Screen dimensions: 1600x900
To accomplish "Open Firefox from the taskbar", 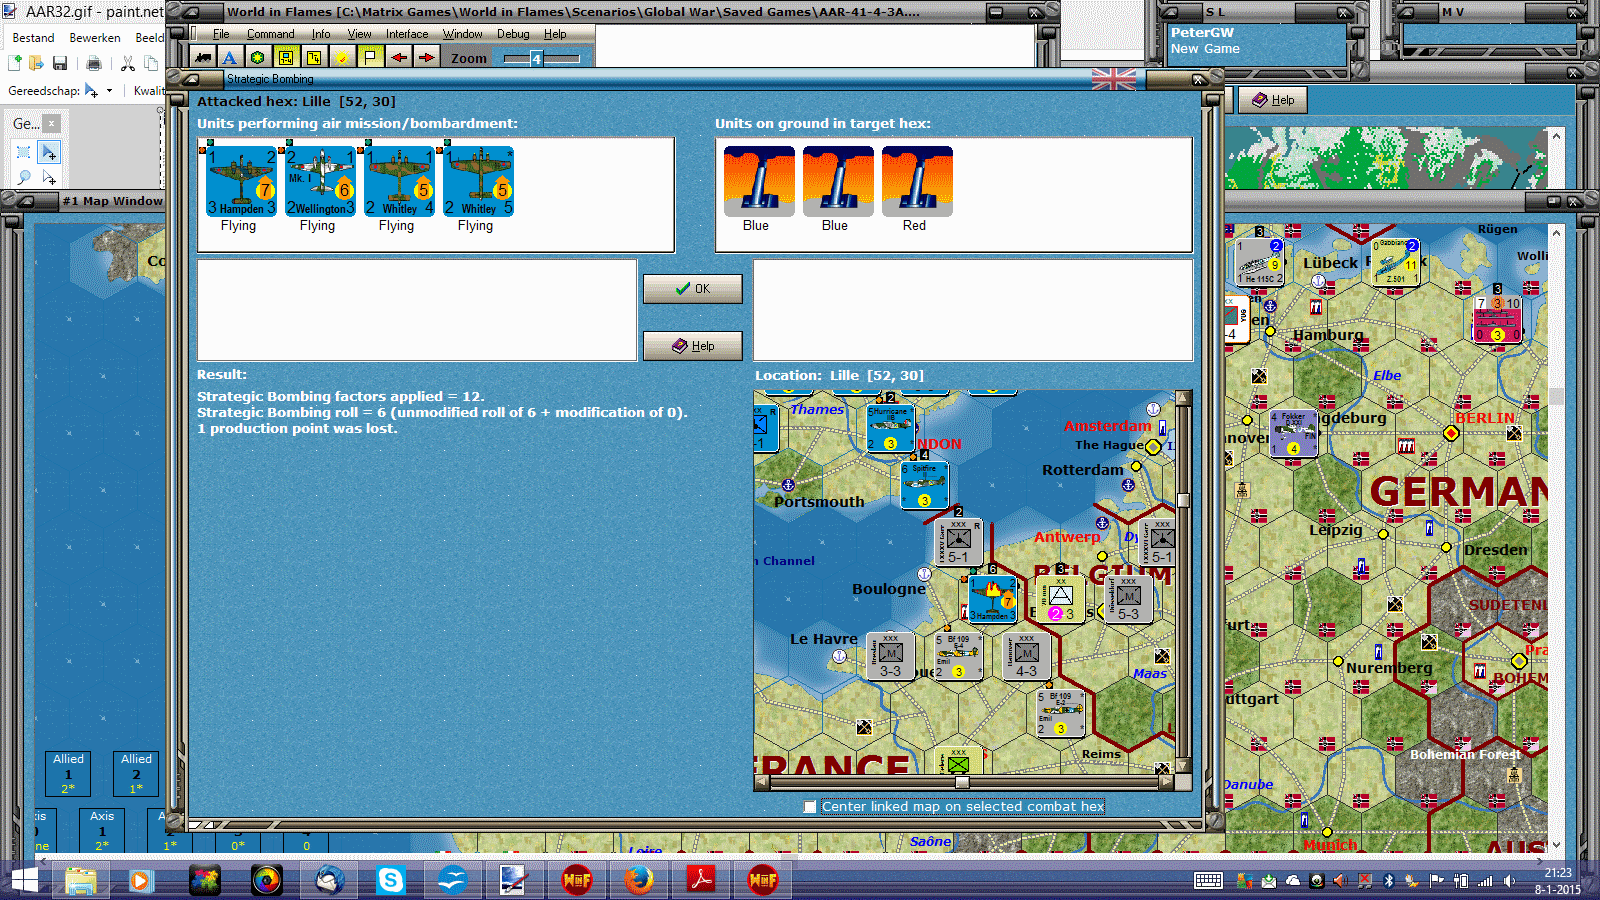I will 638,880.
